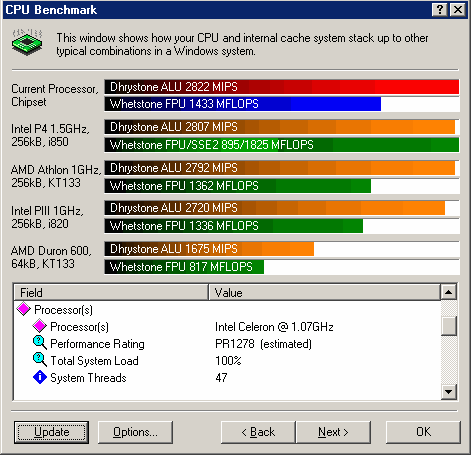The image size is (471, 455).
Task: Click the magnifier icon beside Performance Rating
Action: [40, 343]
